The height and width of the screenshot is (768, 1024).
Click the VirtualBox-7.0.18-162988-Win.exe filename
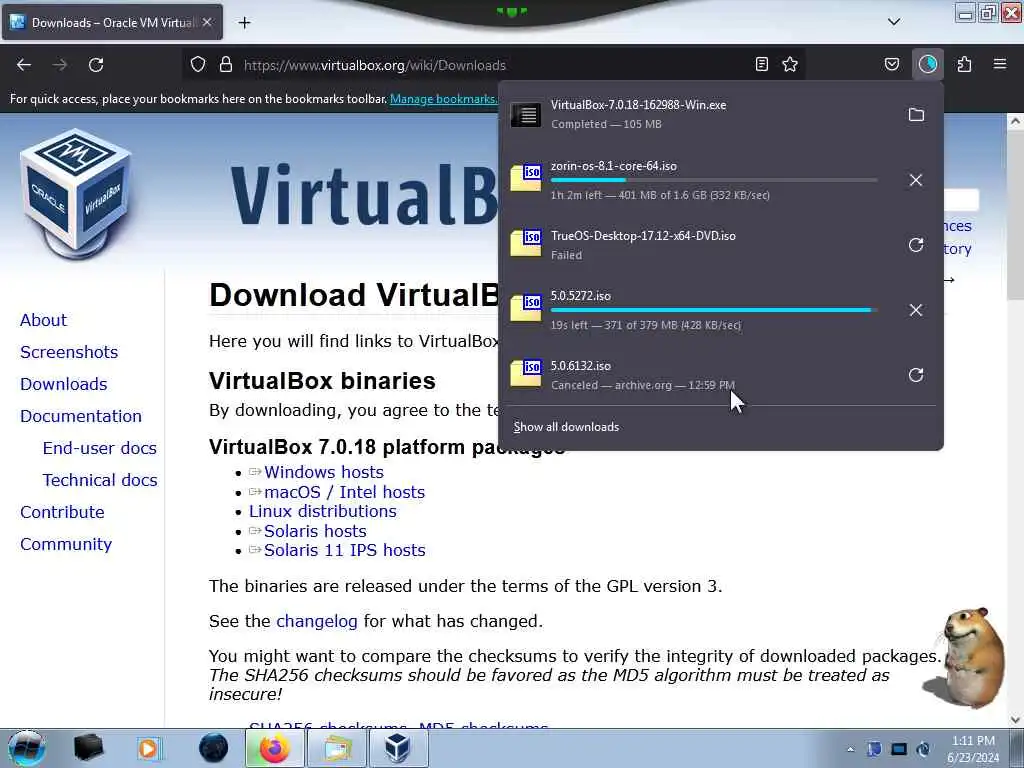[638, 105]
